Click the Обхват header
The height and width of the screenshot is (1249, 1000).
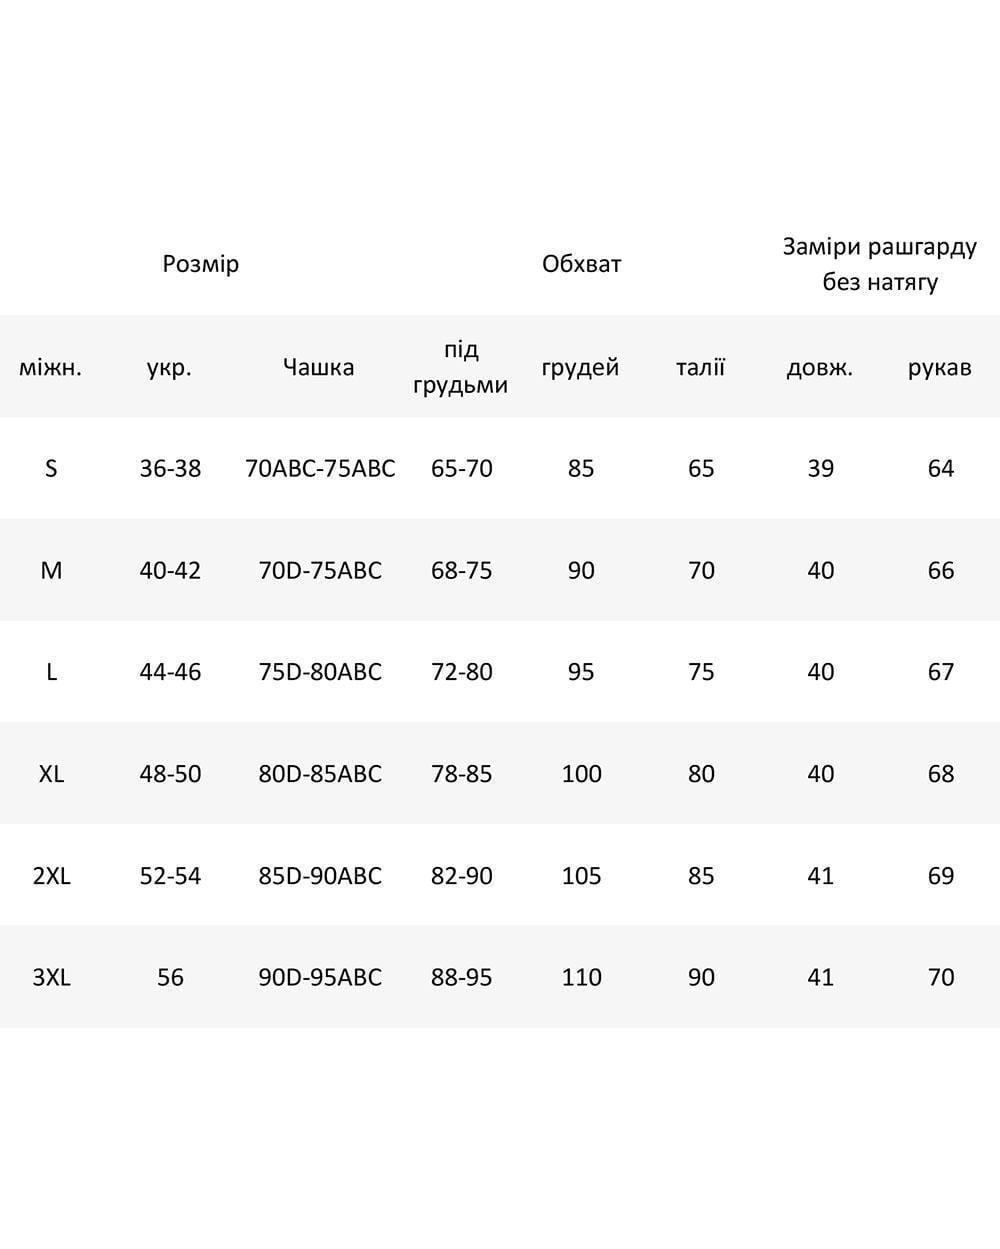pos(581,264)
